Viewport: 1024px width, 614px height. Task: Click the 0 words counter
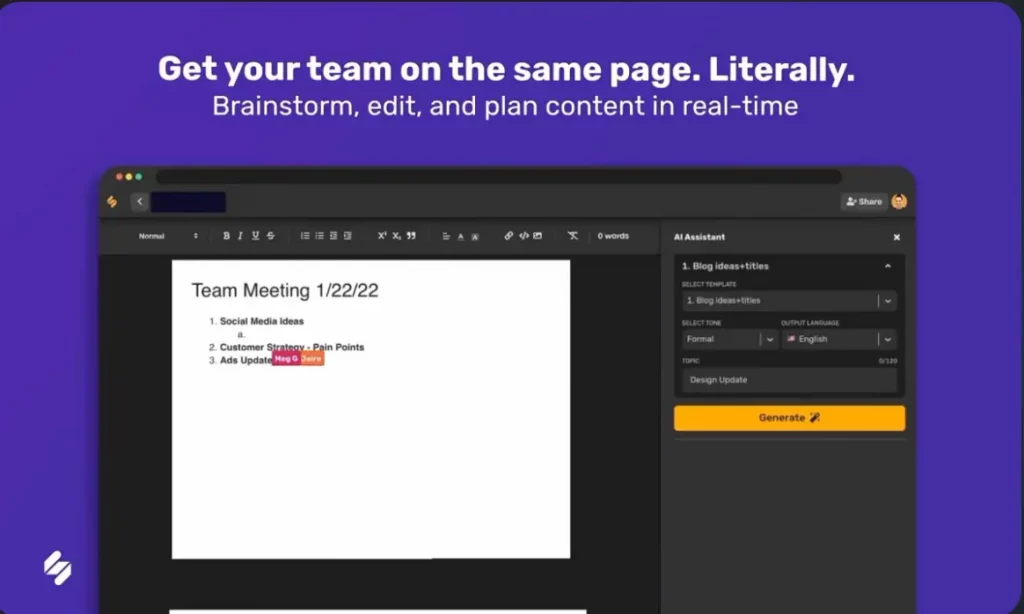[613, 236]
